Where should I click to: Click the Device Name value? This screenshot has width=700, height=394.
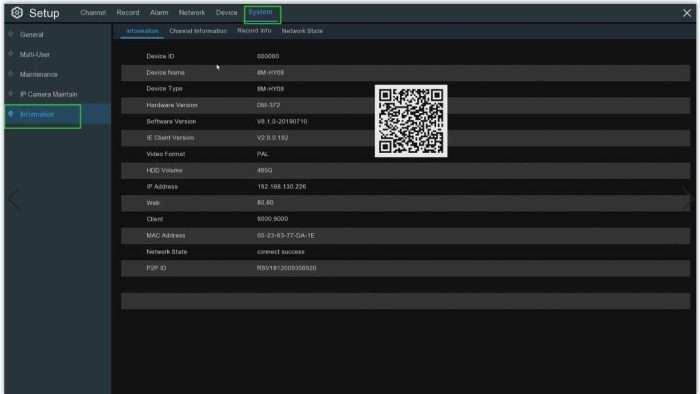[x=270, y=73]
